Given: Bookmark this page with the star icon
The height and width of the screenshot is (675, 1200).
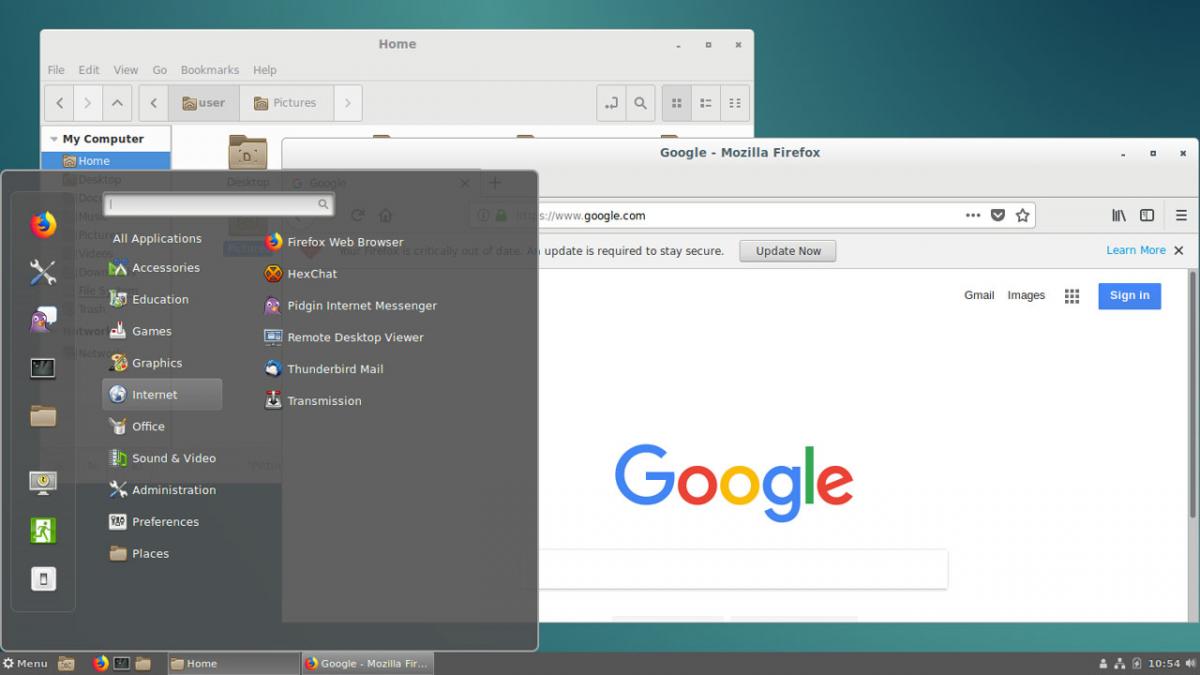Looking at the screenshot, I should pos(1022,215).
